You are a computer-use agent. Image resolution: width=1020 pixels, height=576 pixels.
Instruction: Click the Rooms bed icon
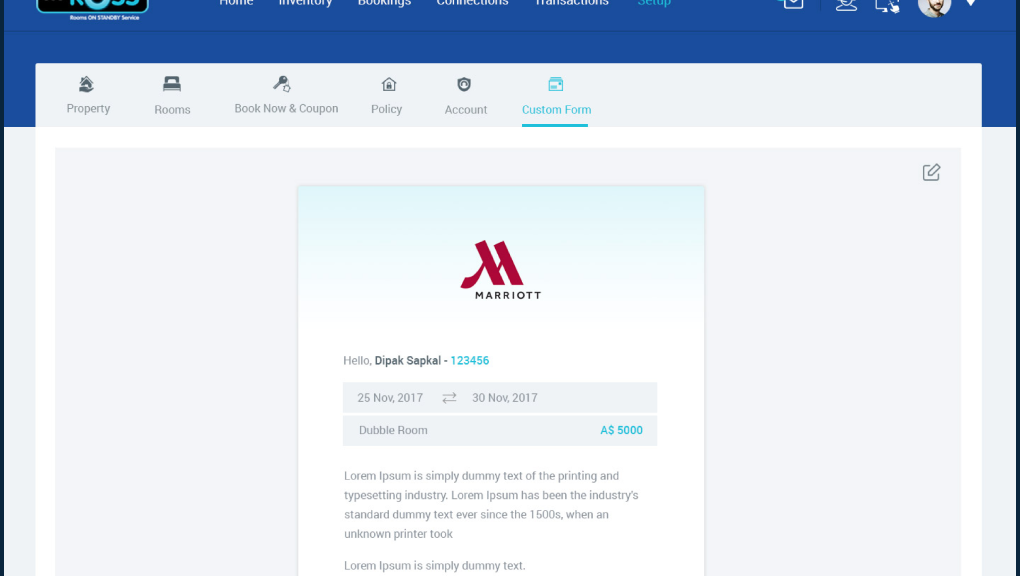172,84
